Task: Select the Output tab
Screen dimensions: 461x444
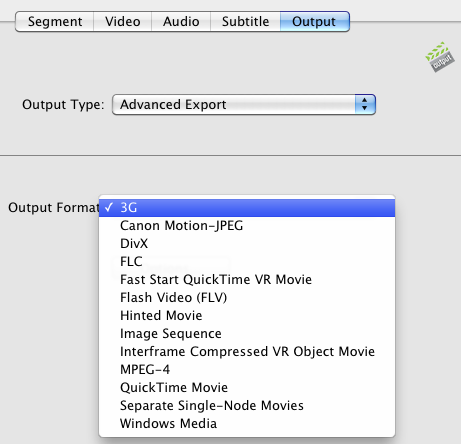Action: pyautogui.click(x=315, y=22)
